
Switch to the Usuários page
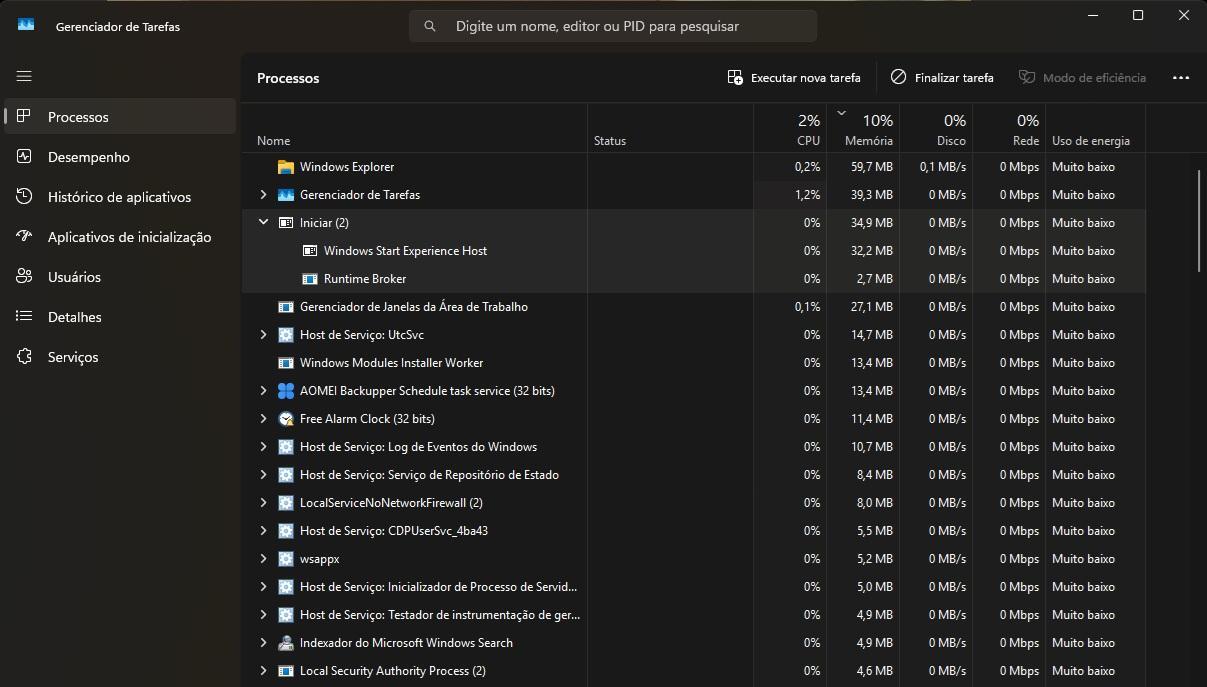120,277
